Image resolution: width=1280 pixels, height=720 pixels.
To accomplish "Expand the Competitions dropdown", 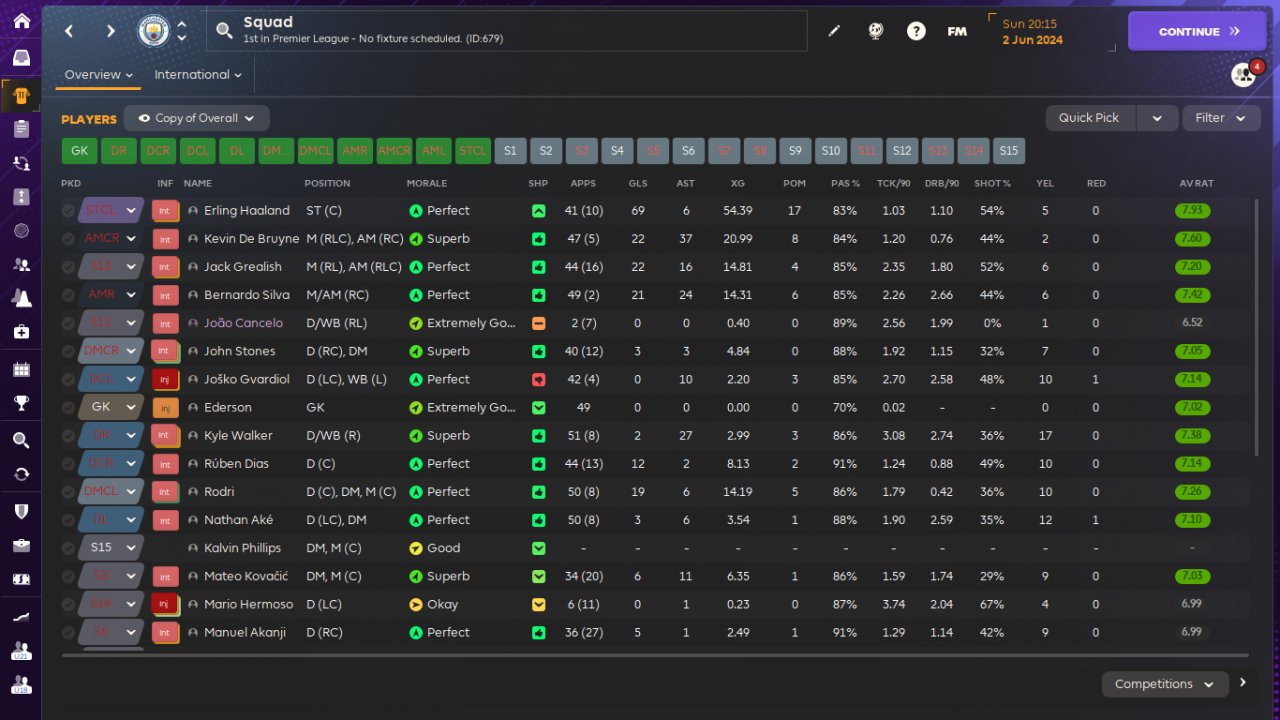I will click(1165, 684).
